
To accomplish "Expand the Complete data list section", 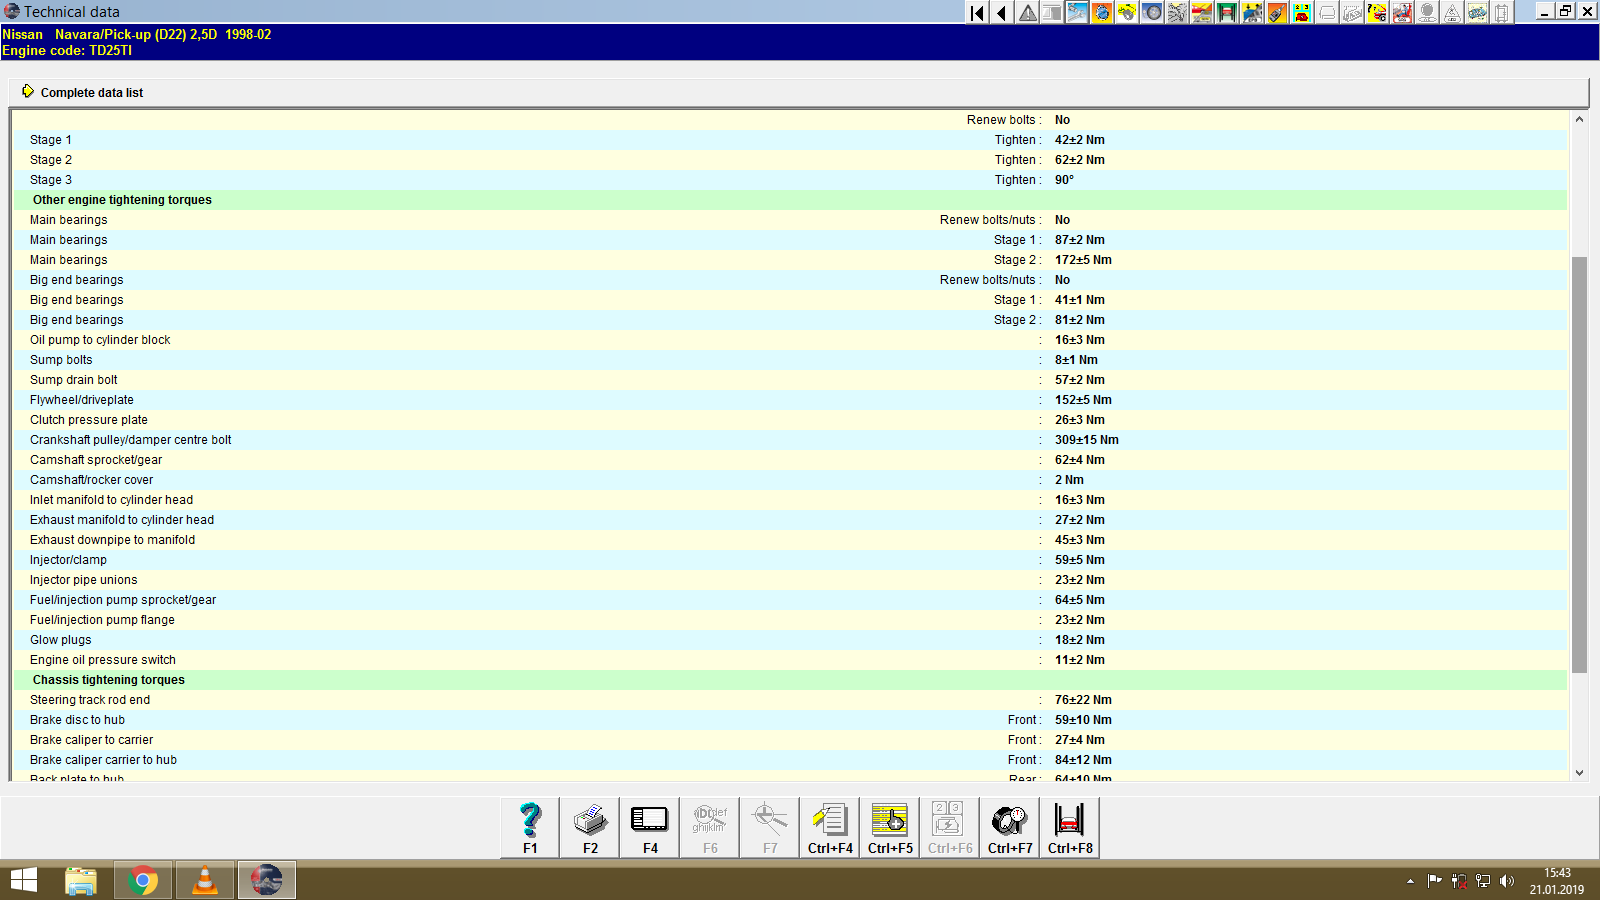I will [90, 92].
